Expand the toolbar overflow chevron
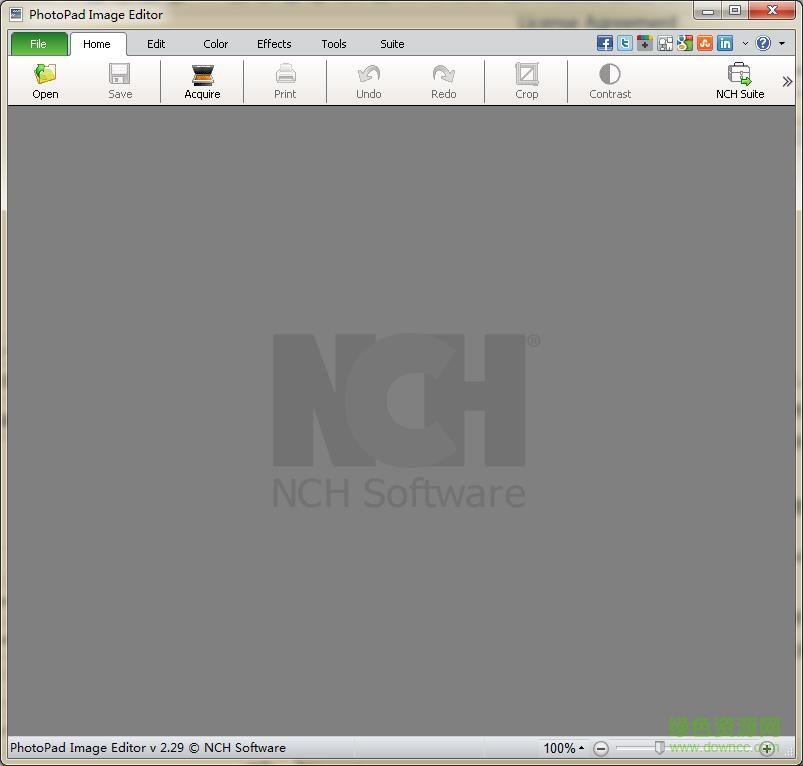803x766 pixels. click(x=787, y=82)
